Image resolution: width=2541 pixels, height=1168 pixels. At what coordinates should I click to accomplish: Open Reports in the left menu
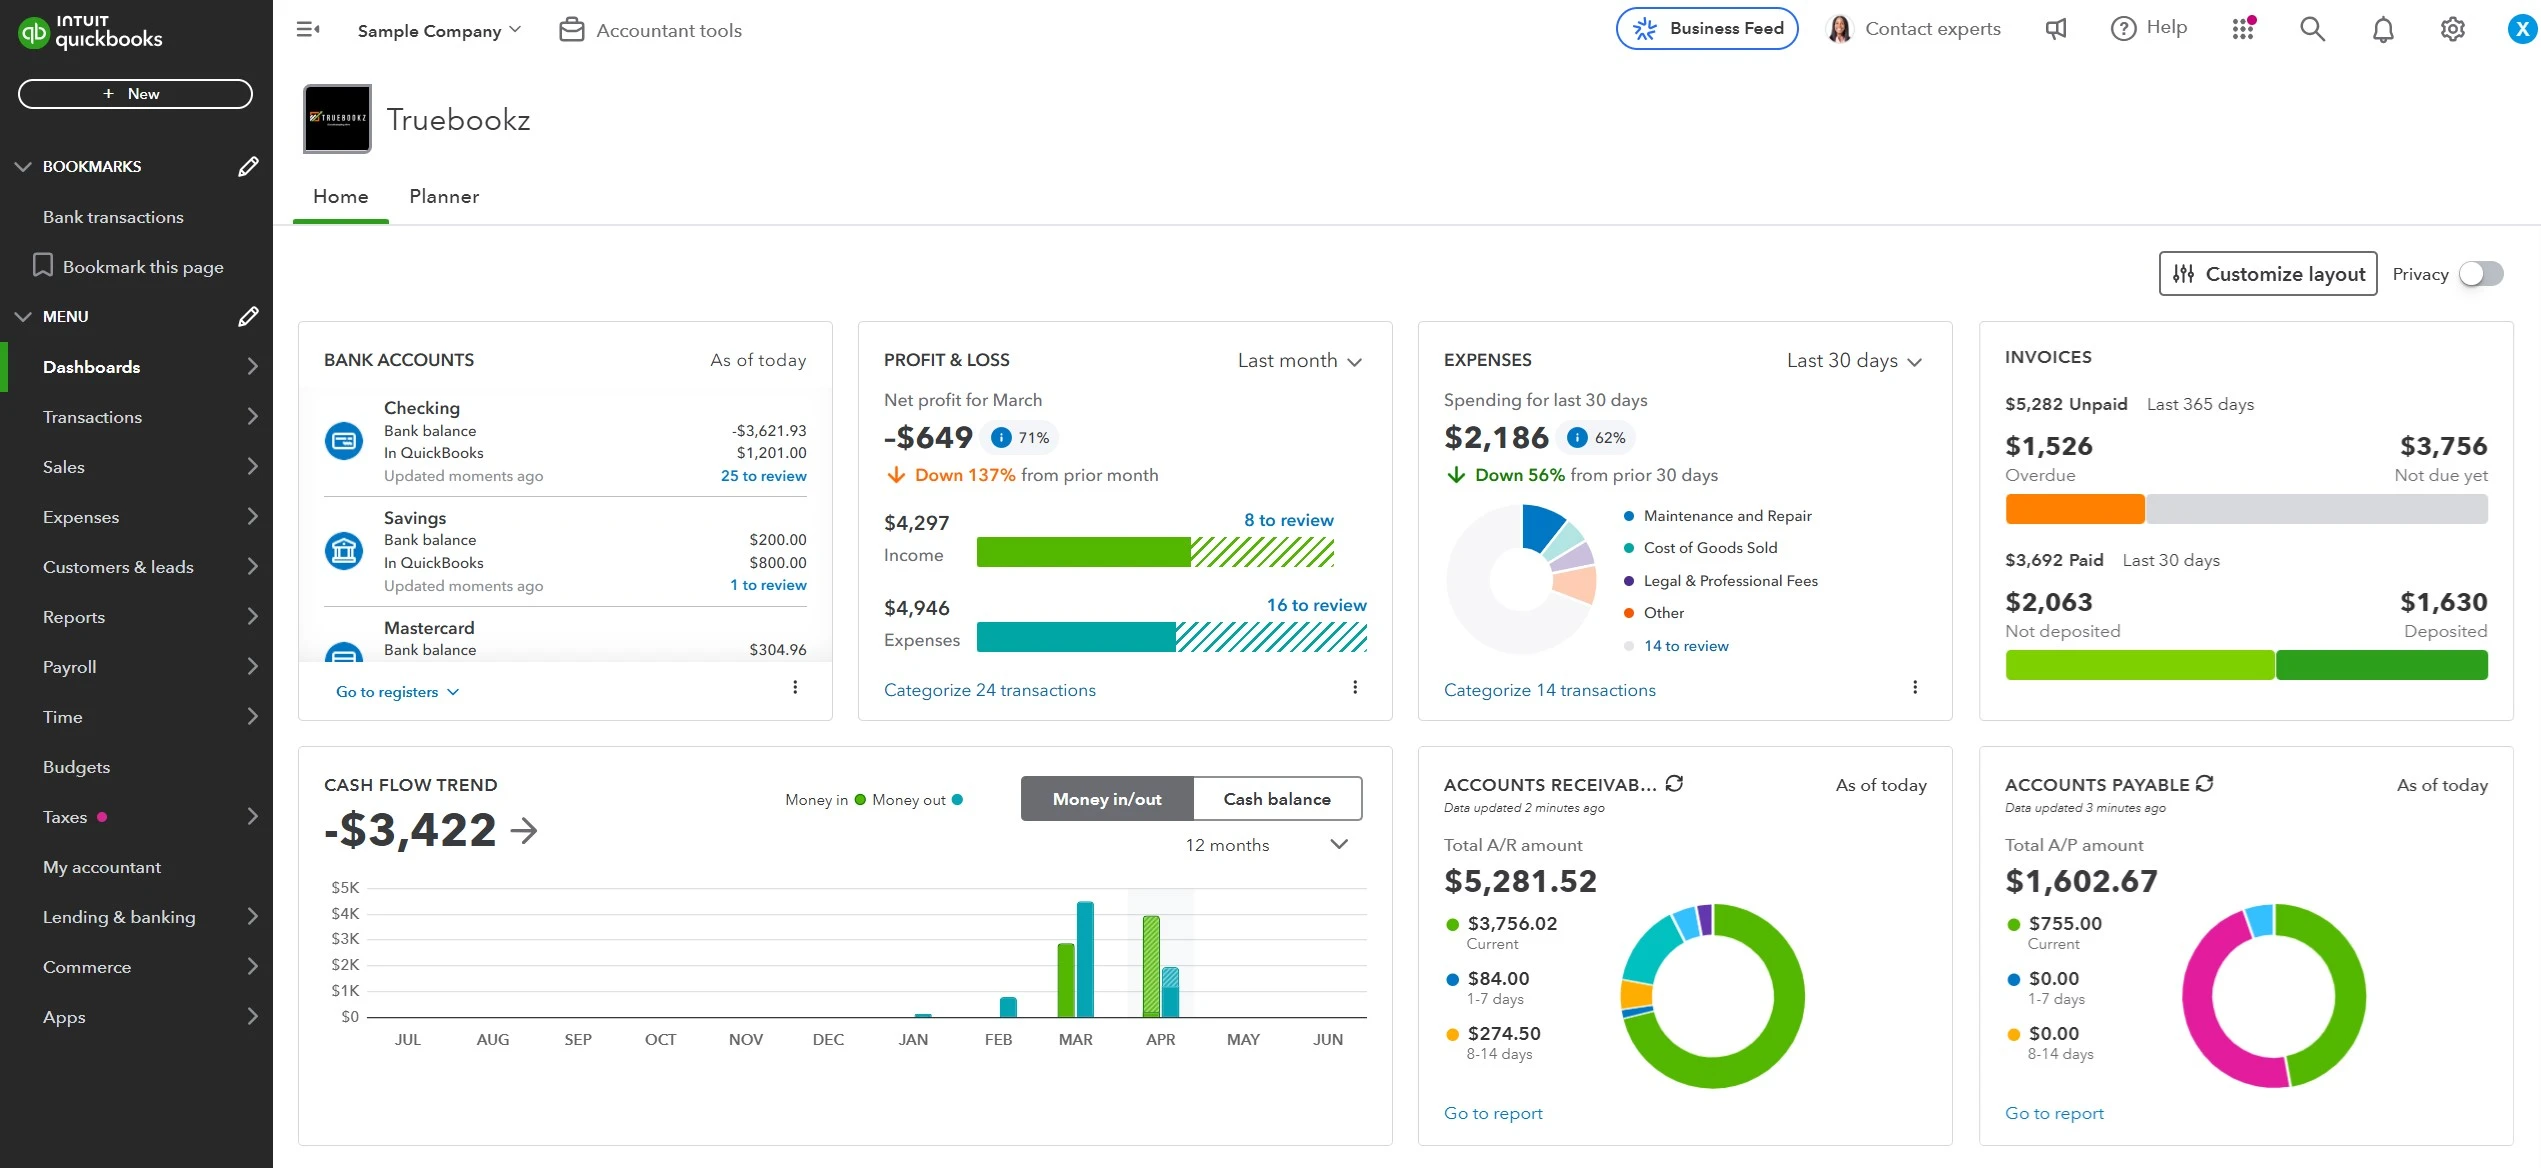point(74,617)
